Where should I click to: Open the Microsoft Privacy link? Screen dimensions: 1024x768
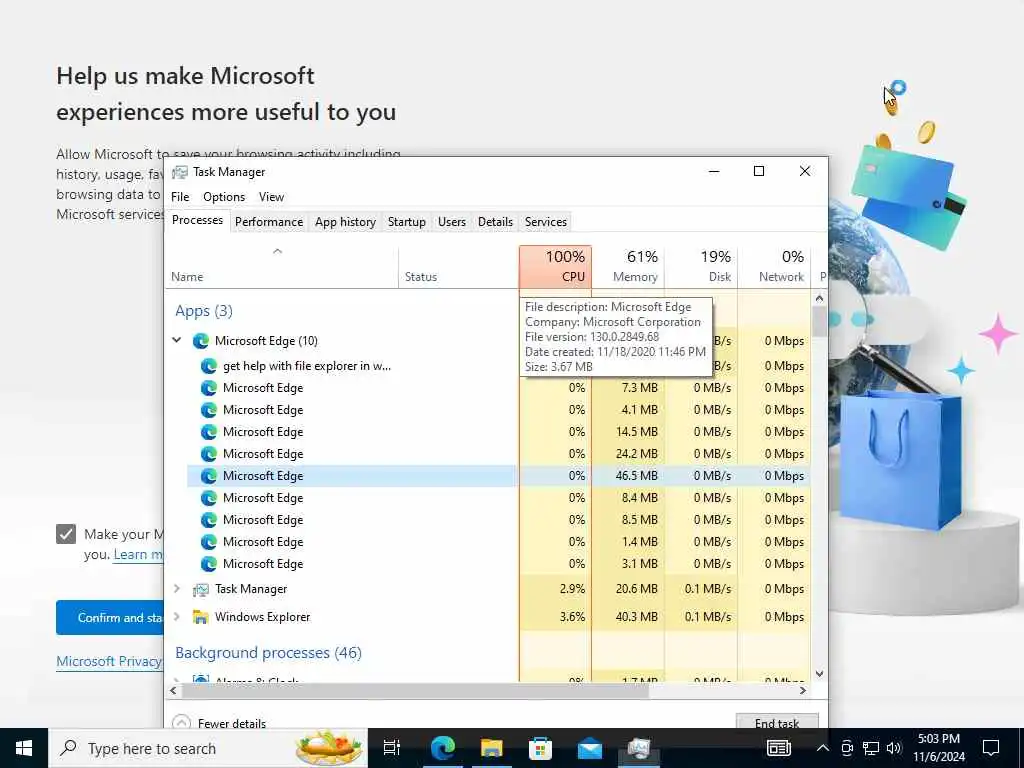tap(109, 661)
